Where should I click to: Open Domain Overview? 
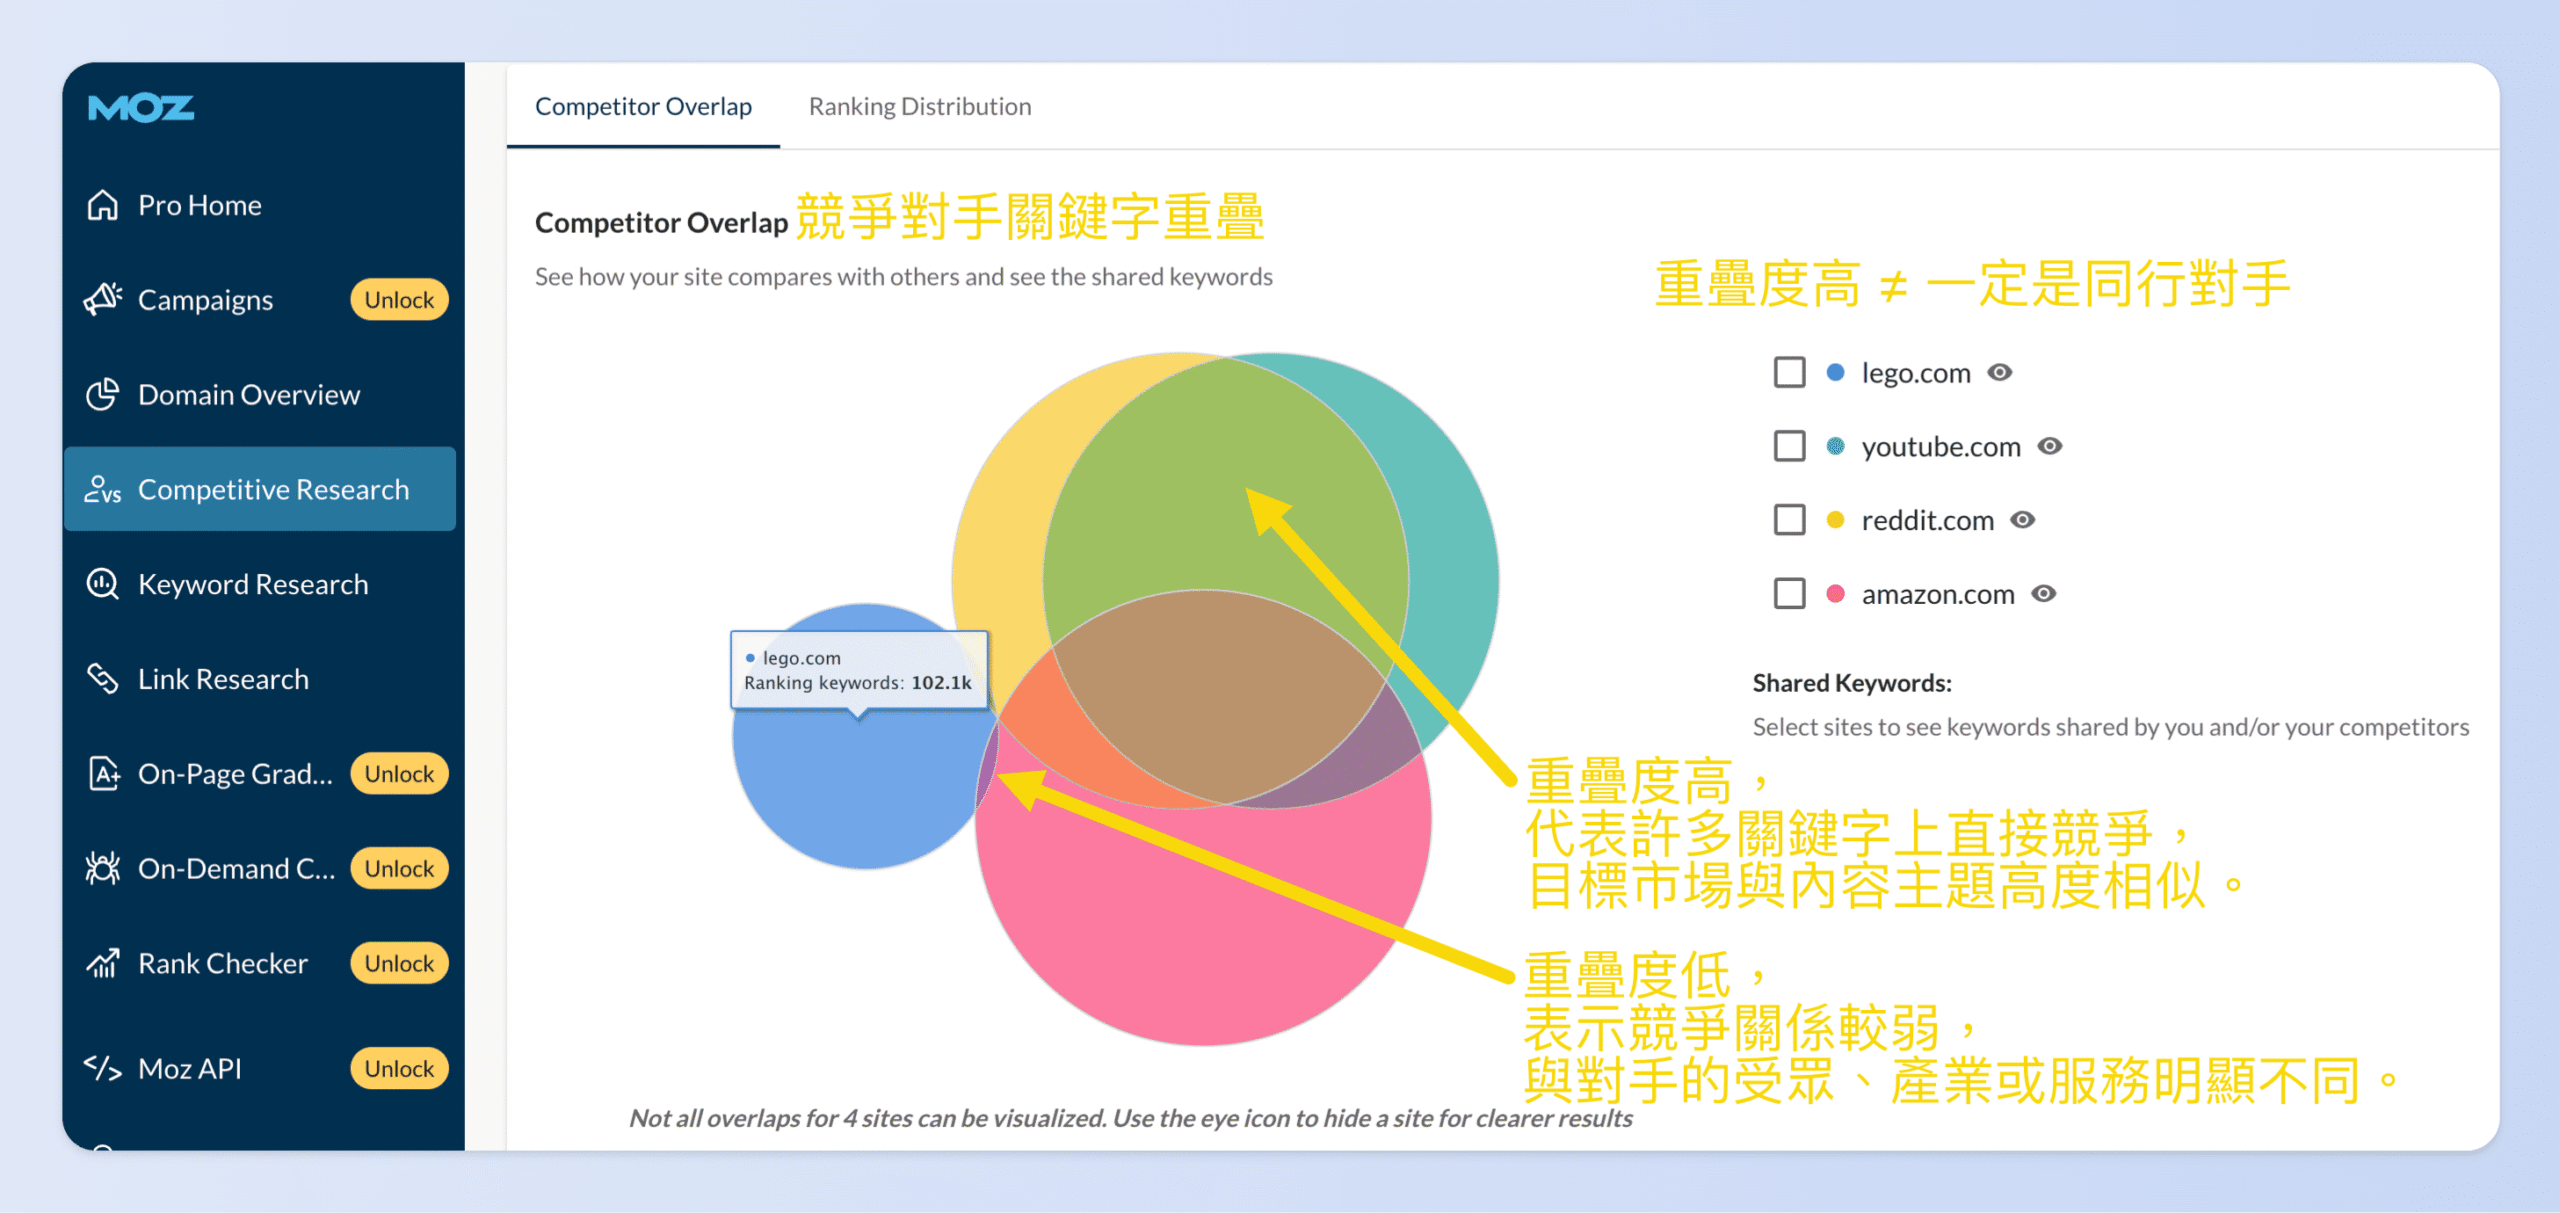click(248, 394)
